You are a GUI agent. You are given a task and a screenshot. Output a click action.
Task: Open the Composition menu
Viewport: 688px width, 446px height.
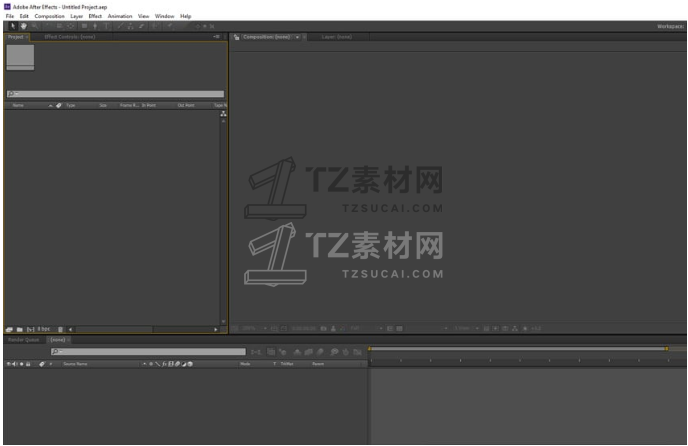[50, 16]
